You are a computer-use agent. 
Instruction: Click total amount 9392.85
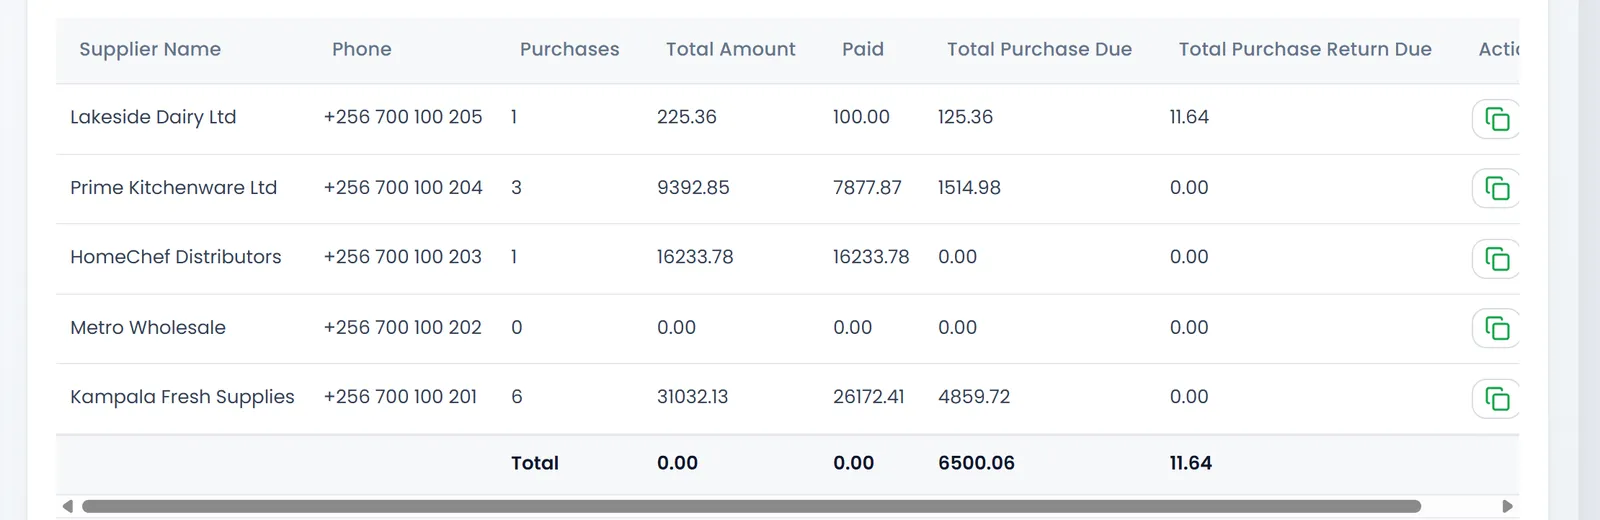pyautogui.click(x=693, y=187)
